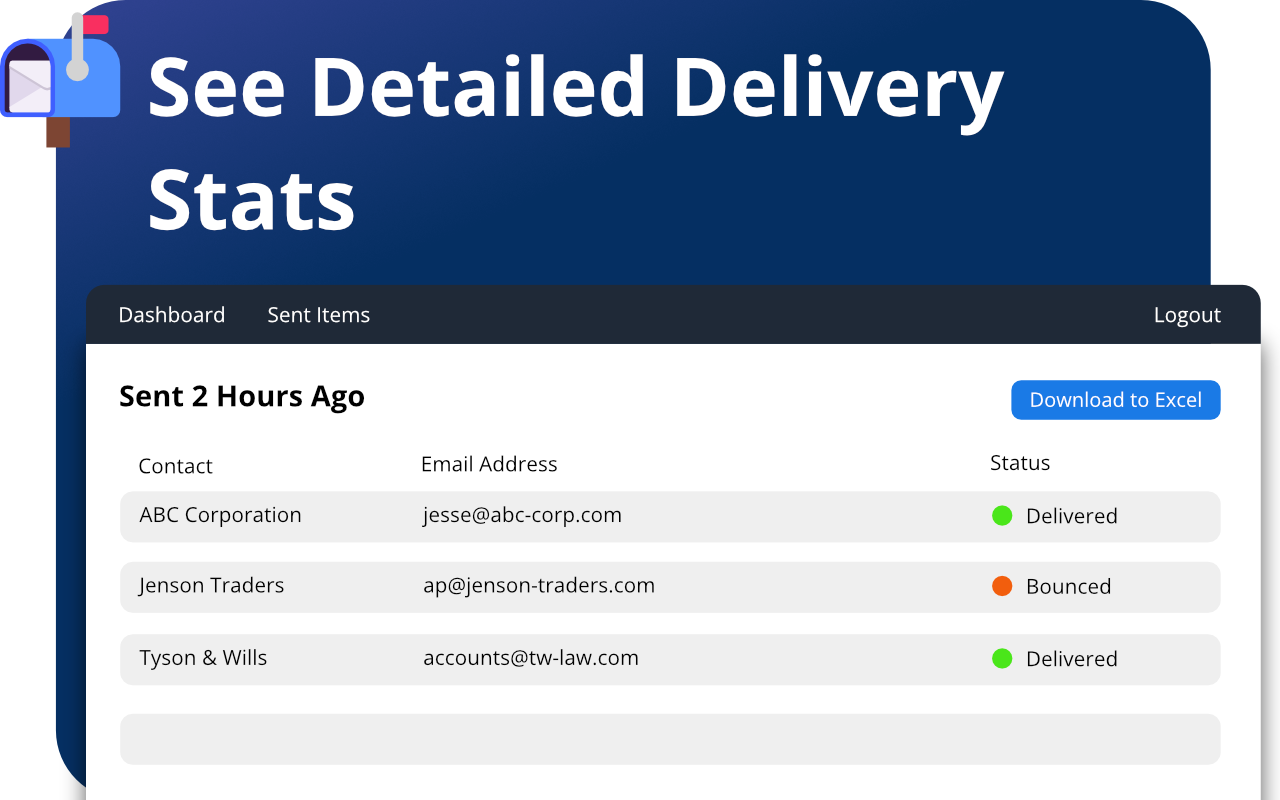
Task: Click email jesse@abc-corp.com
Action: [522, 515]
